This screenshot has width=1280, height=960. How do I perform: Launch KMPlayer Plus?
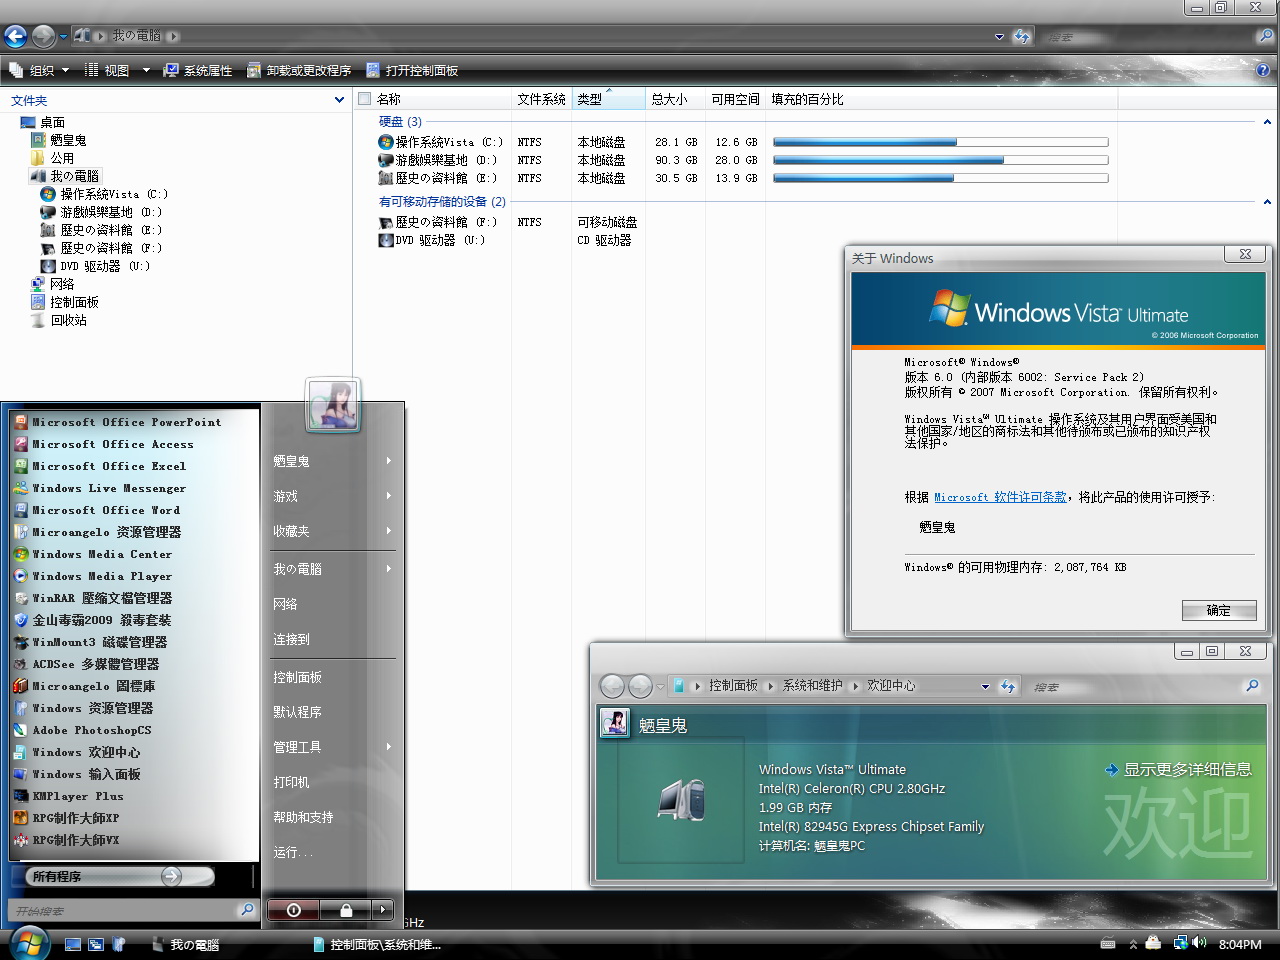click(69, 796)
